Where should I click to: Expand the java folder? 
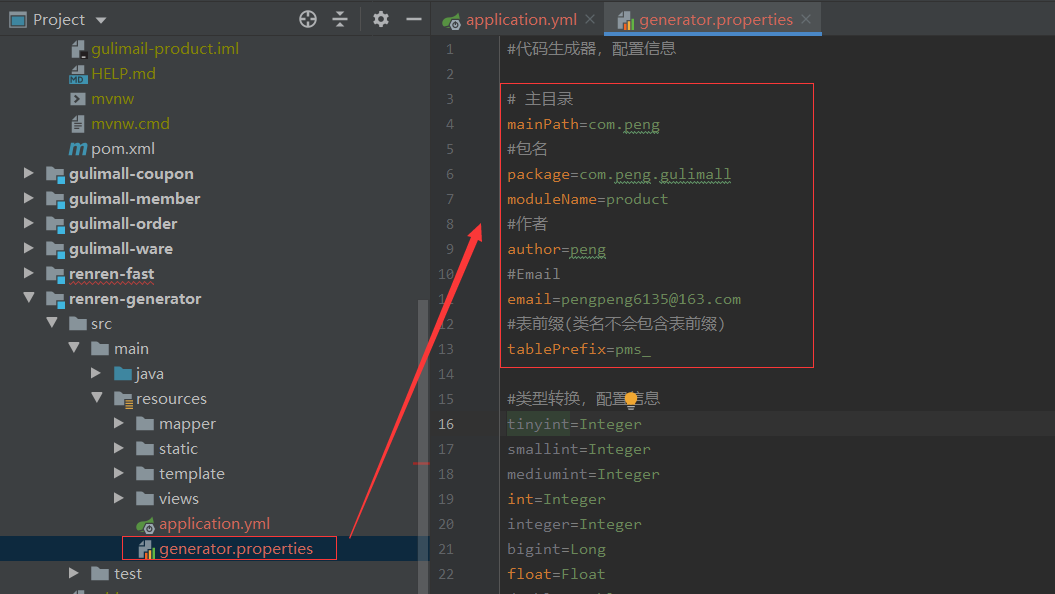pos(96,373)
